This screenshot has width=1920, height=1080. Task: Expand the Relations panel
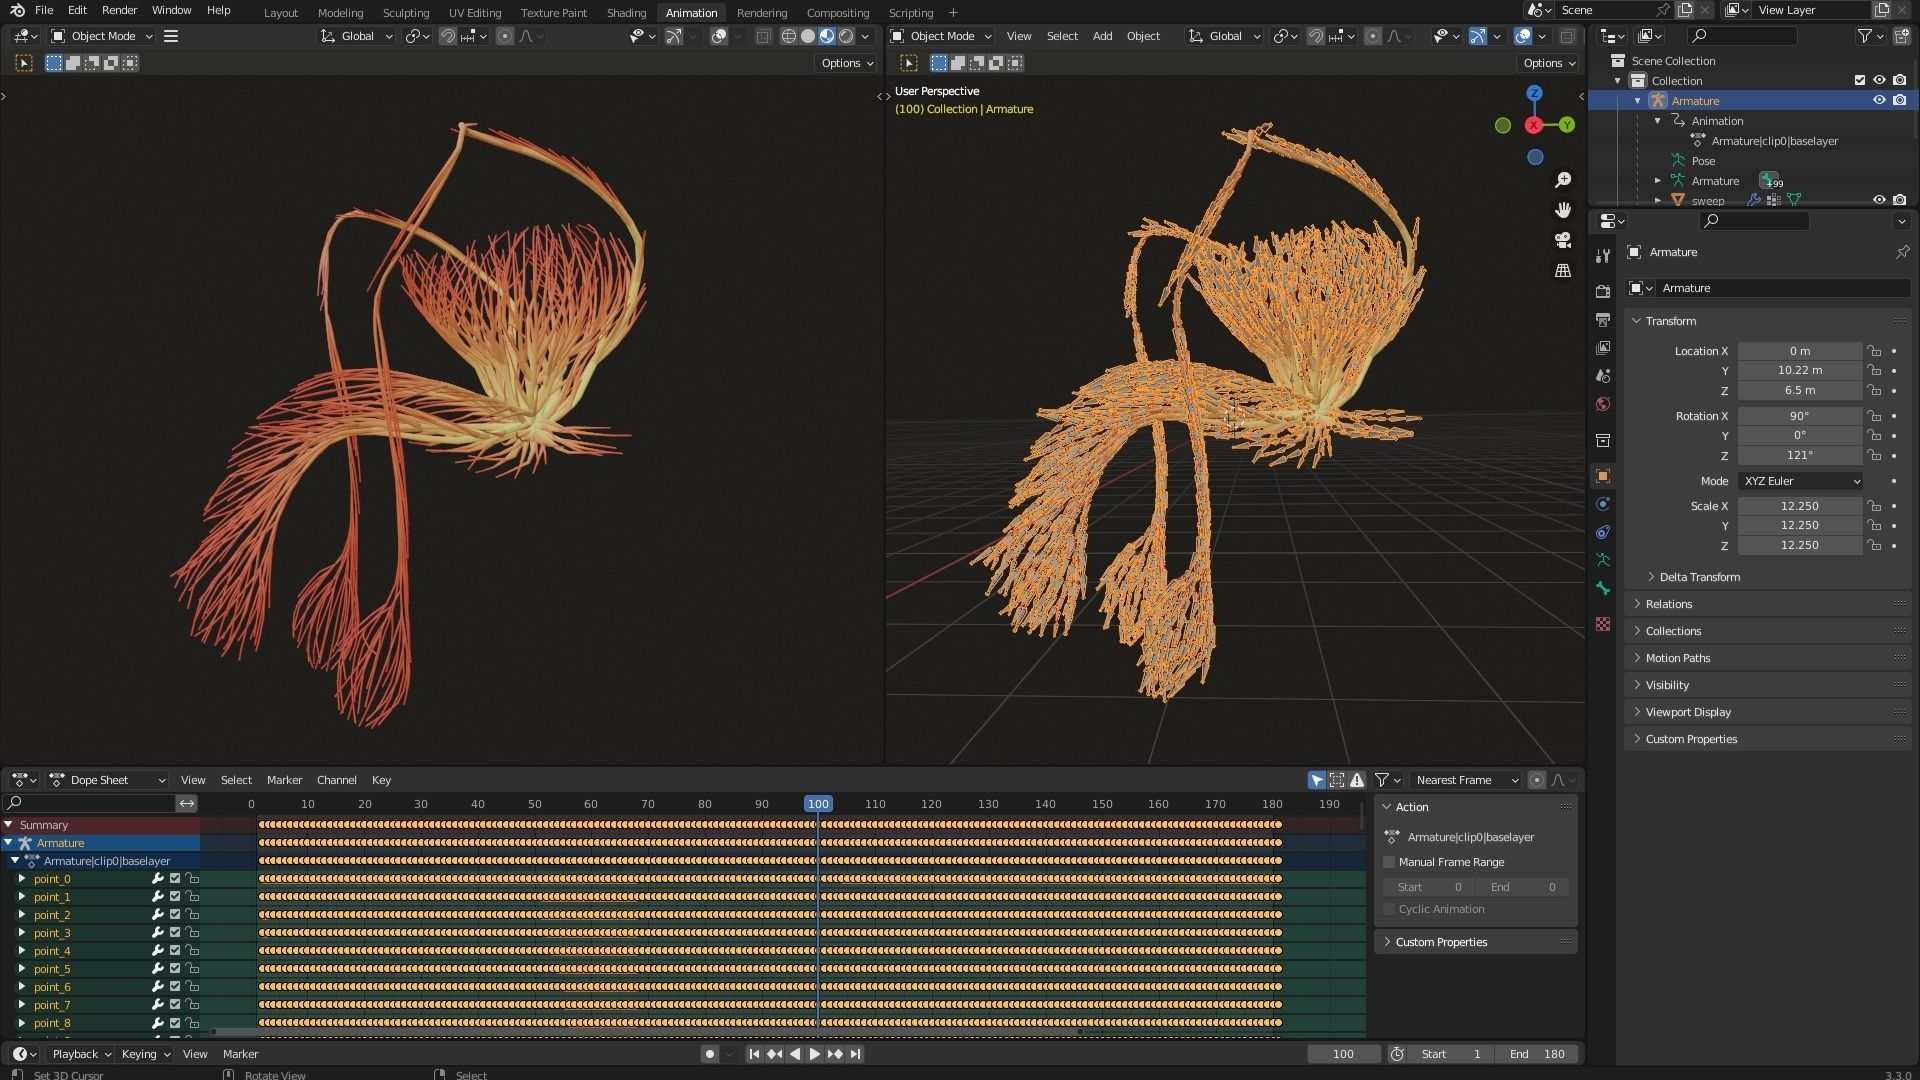[x=1768, y=604]
